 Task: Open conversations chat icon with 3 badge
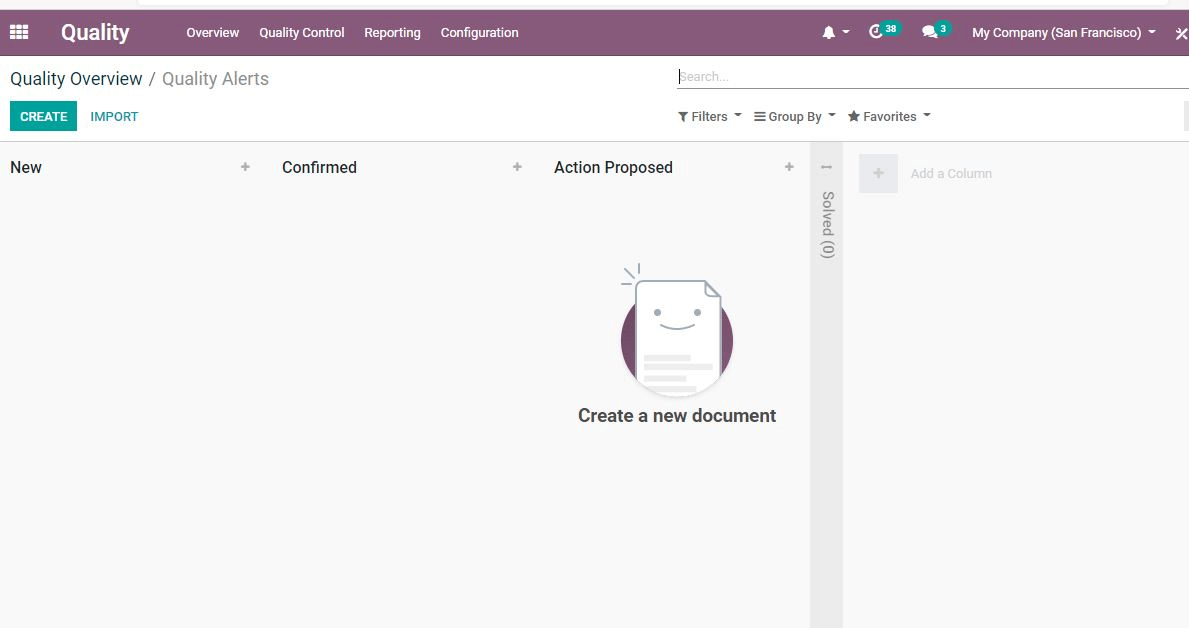click(936, 31)
